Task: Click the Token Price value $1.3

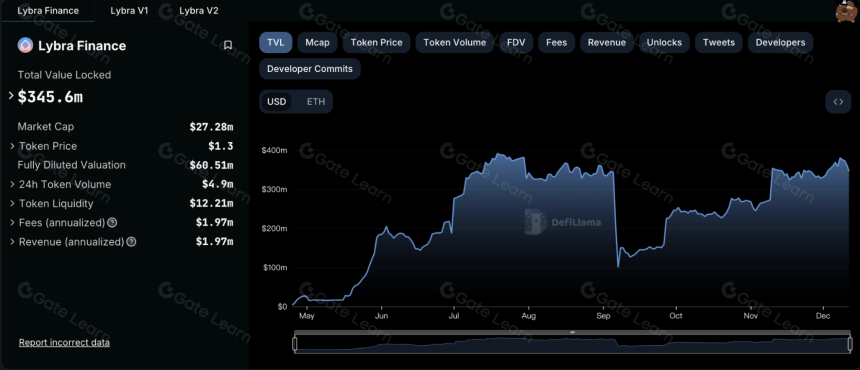Action: click(x=220, y=146)
